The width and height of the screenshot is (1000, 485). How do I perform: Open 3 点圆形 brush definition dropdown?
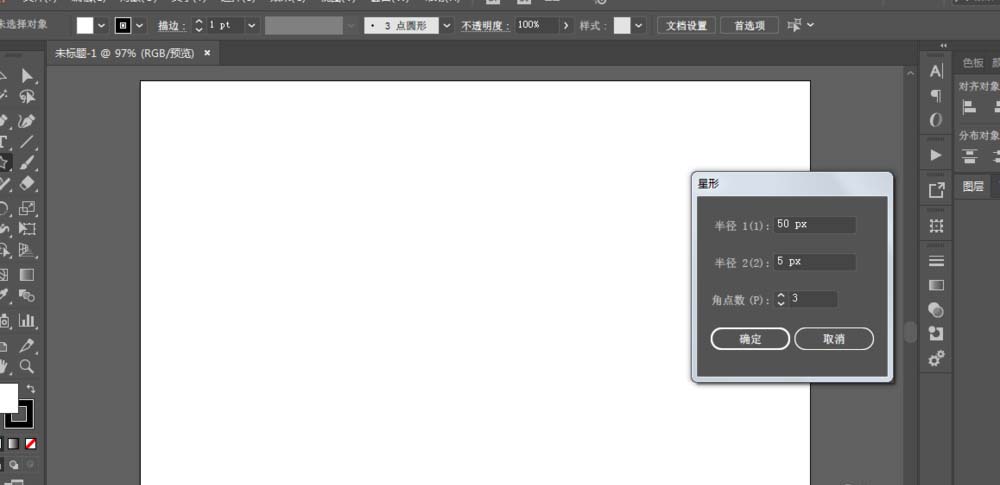pos(446,26)
